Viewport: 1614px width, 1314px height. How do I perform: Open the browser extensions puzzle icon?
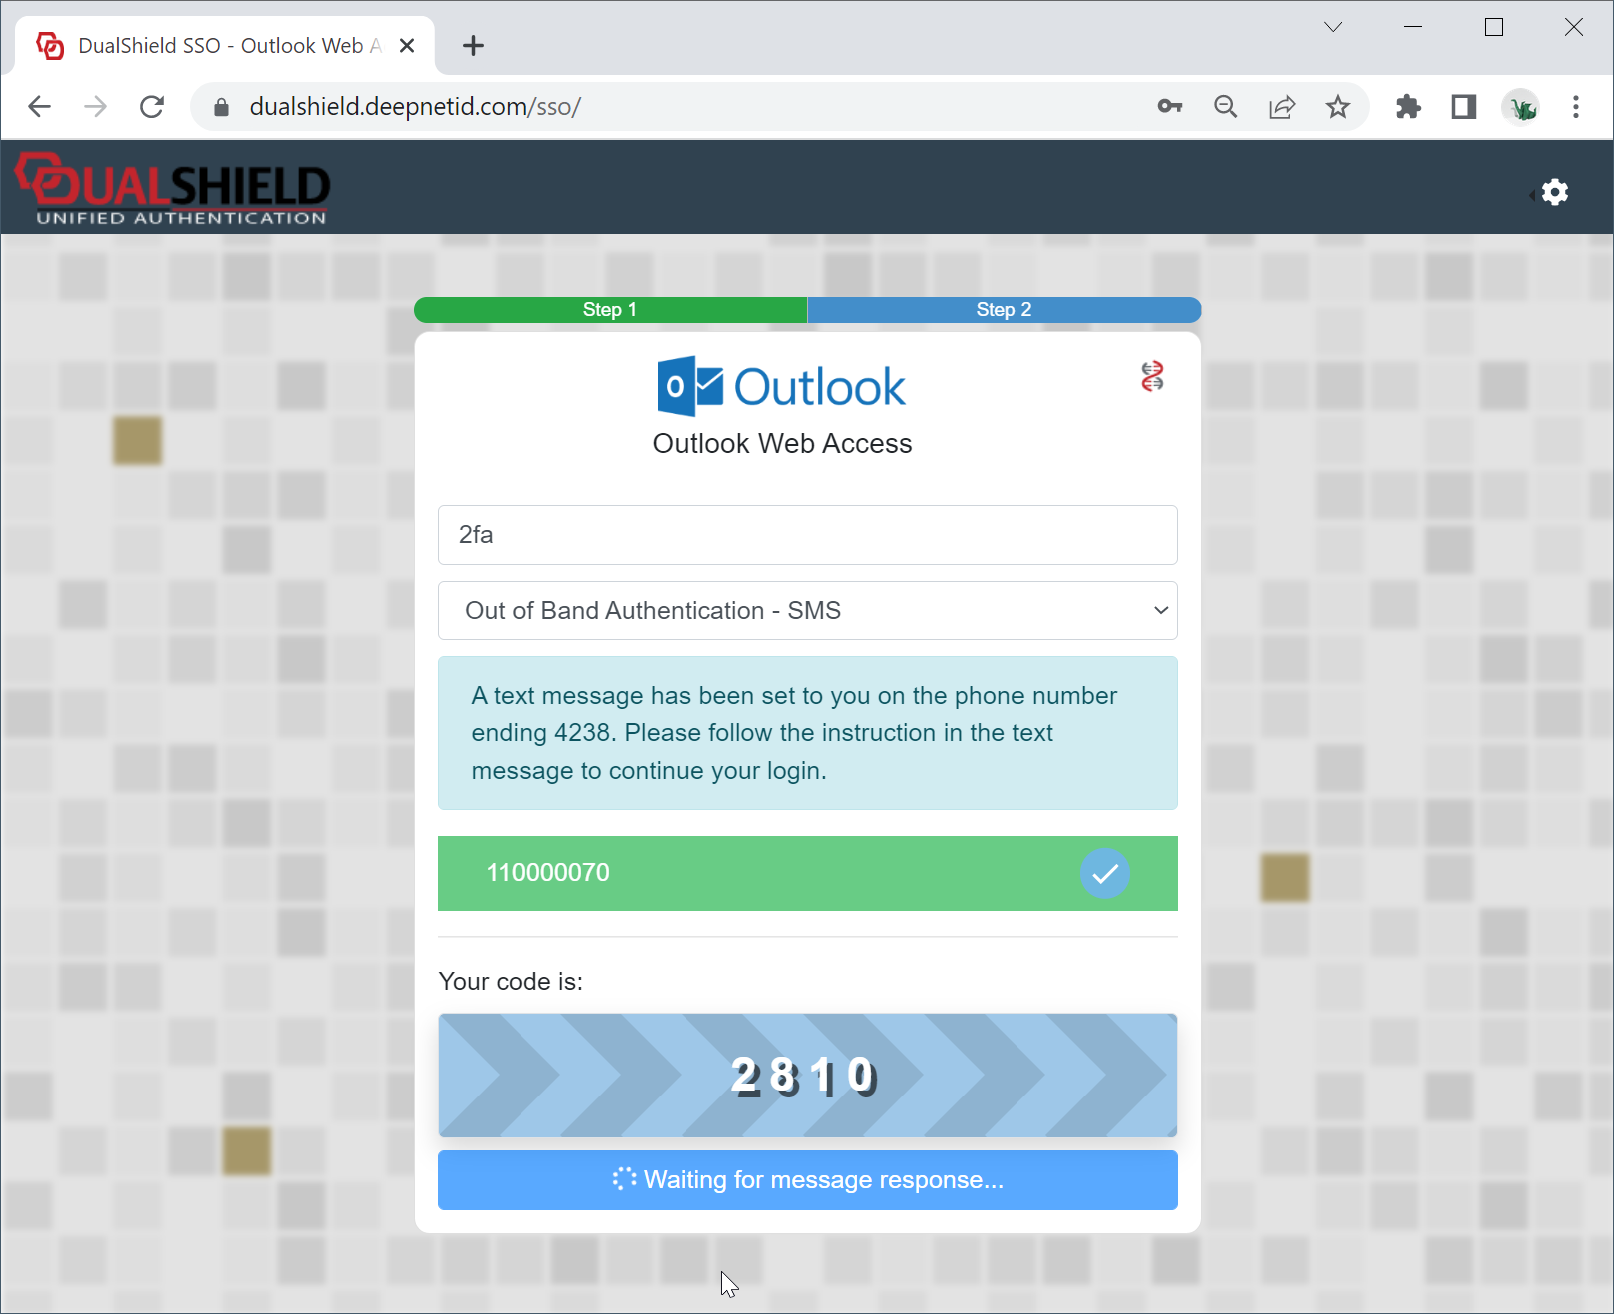[1408, 107]
